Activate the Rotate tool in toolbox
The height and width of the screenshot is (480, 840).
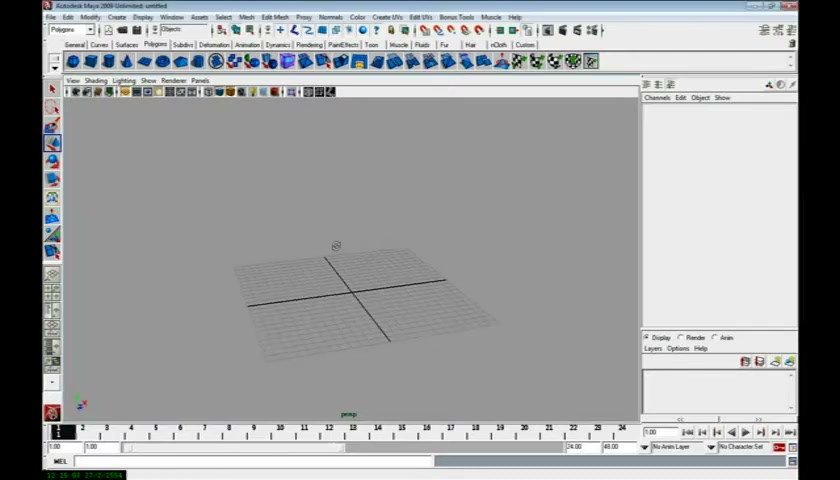click(52, 161)
